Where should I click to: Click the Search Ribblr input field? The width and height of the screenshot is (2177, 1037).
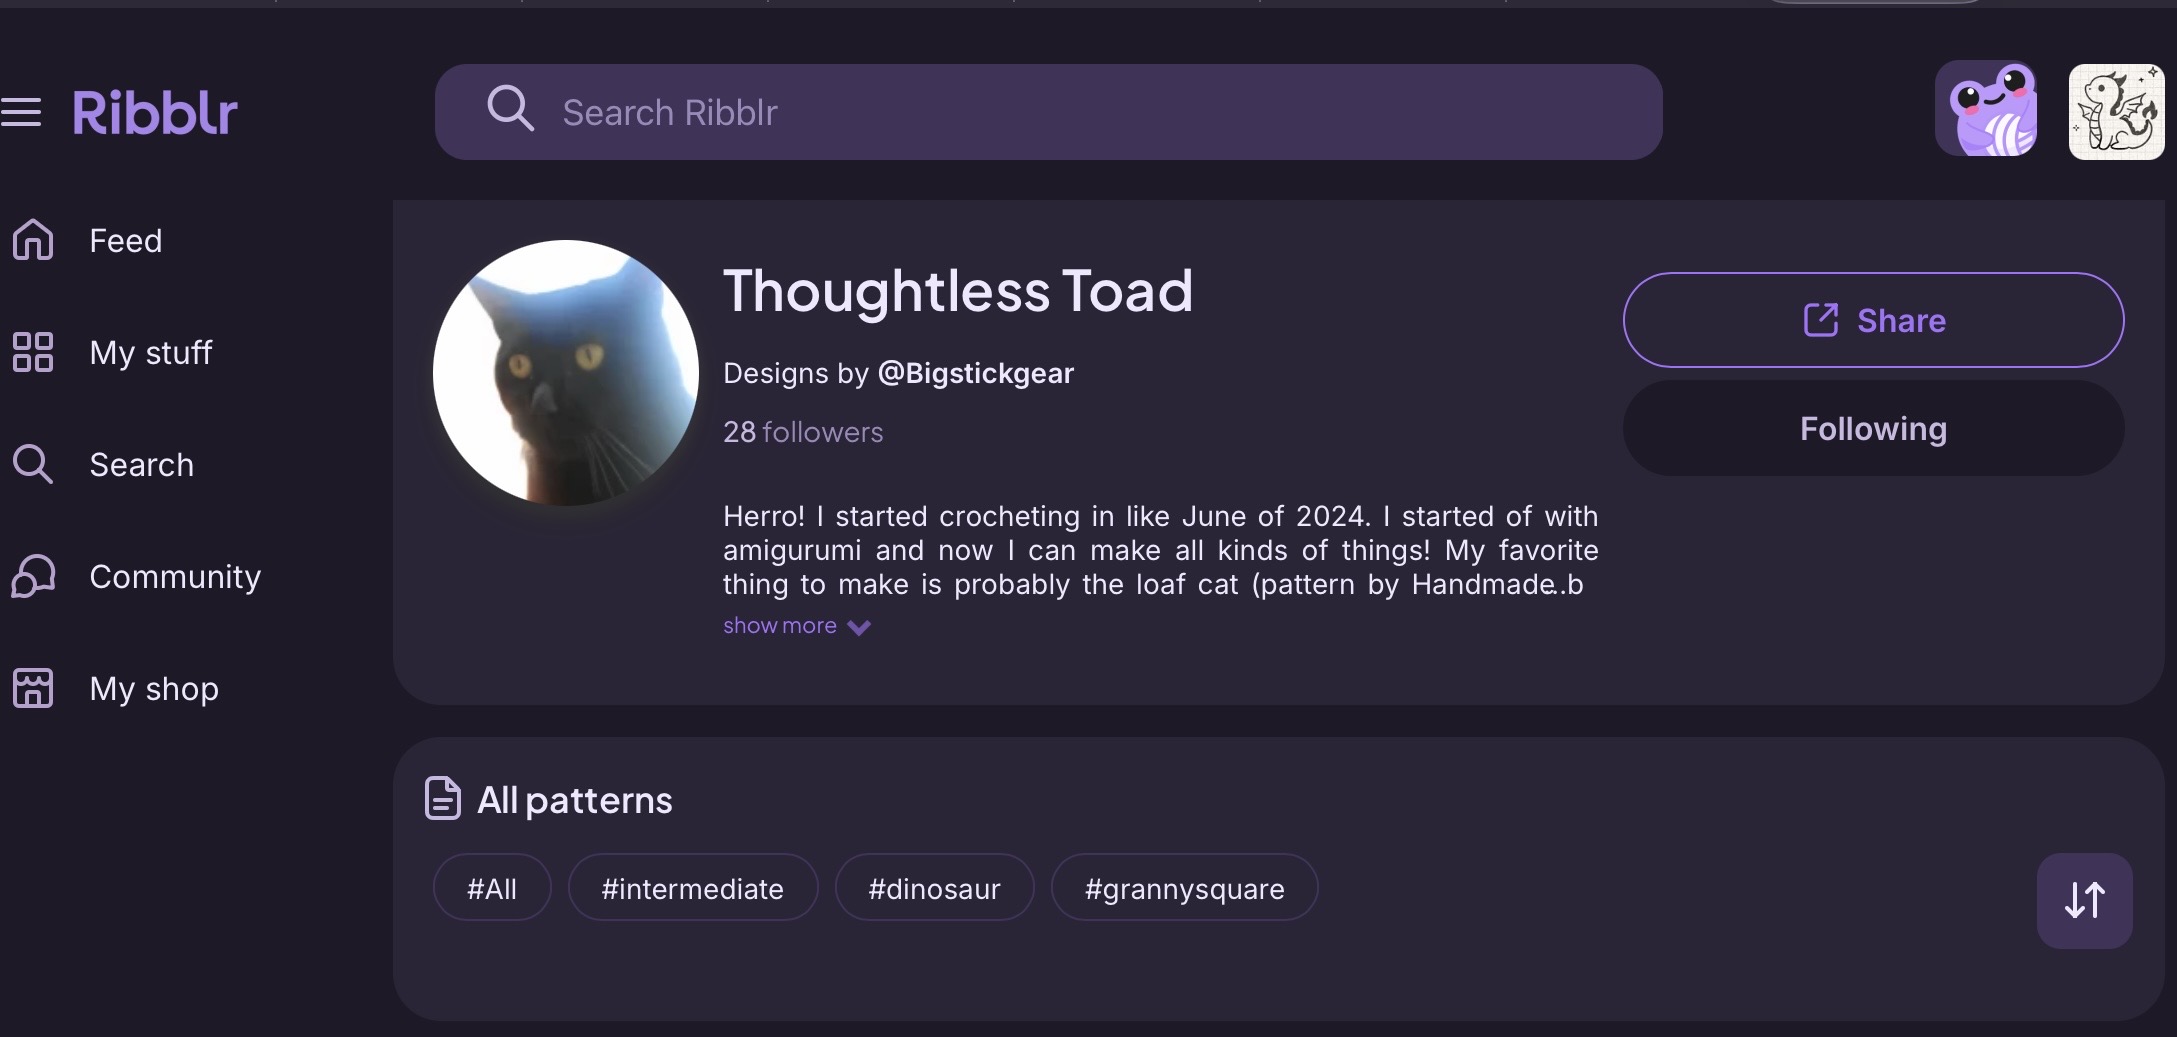pos(1100,112)
